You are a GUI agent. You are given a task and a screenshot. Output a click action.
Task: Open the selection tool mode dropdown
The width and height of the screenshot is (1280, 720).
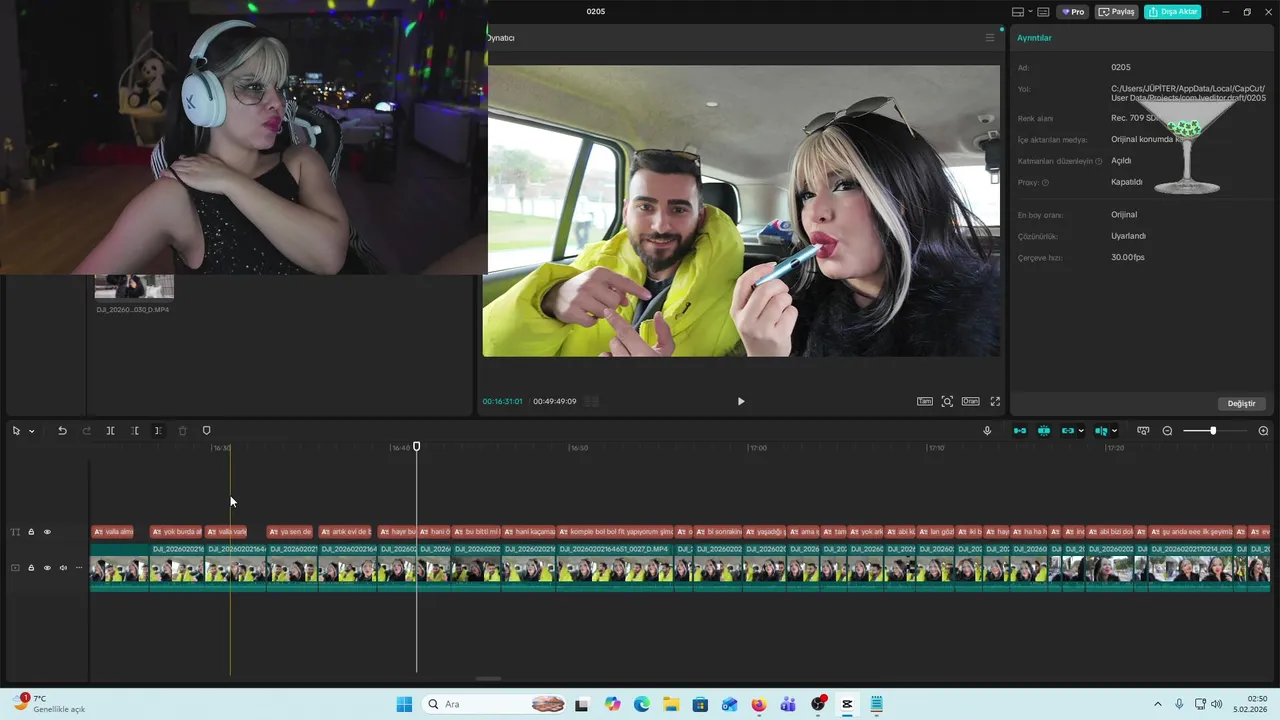31,431
